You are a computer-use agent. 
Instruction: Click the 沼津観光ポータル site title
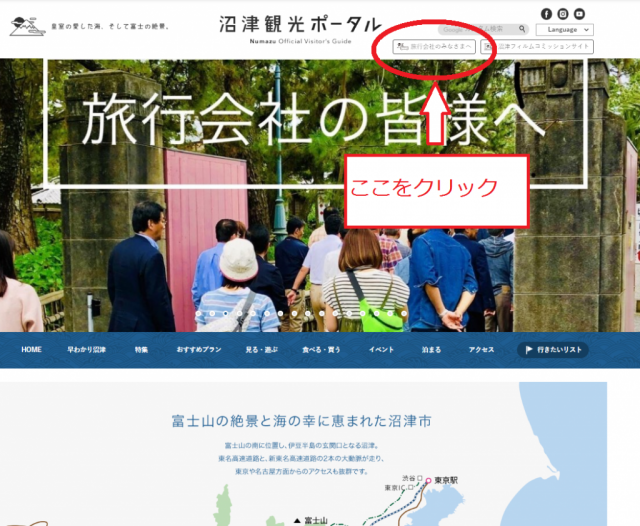point(300,24)
